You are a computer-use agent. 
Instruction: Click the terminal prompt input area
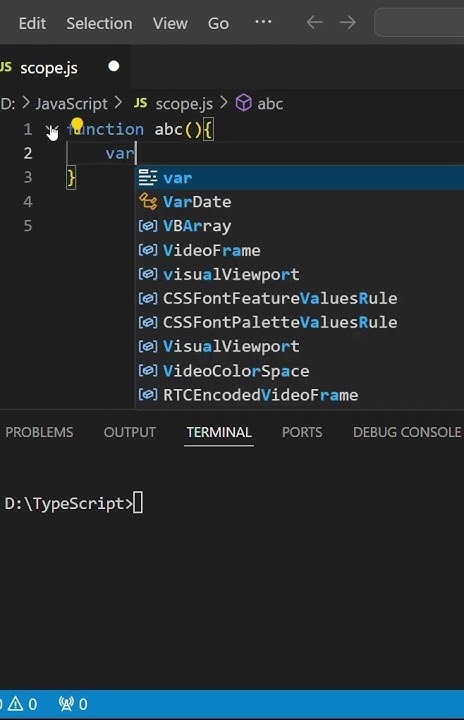click(x=138, y=503)
